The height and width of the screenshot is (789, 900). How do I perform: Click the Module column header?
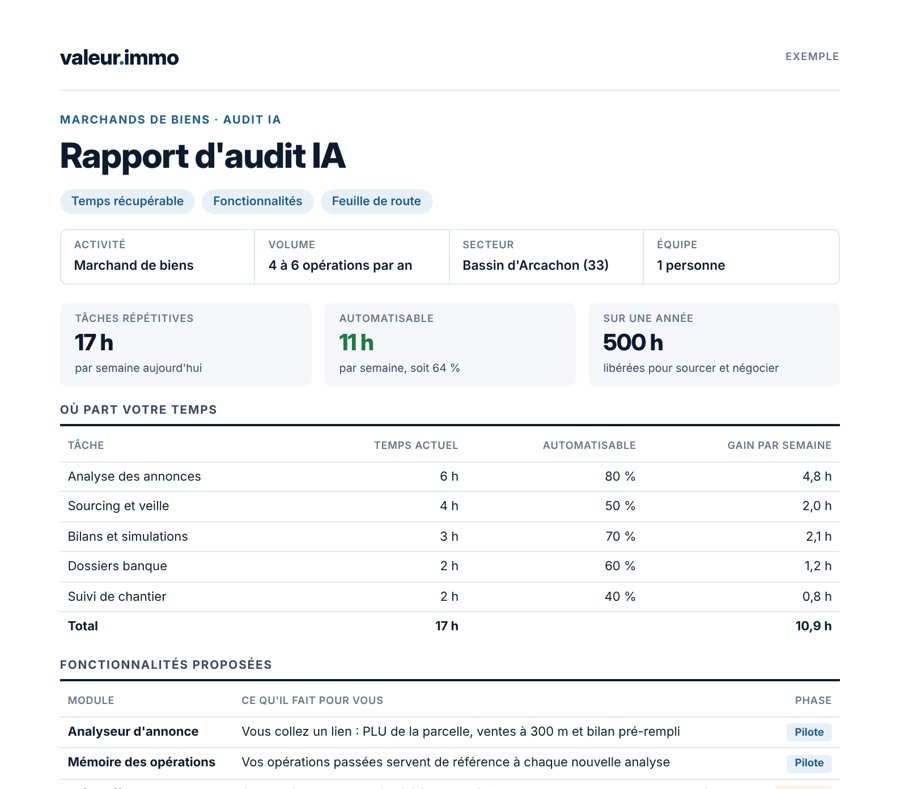click(91, 700)
